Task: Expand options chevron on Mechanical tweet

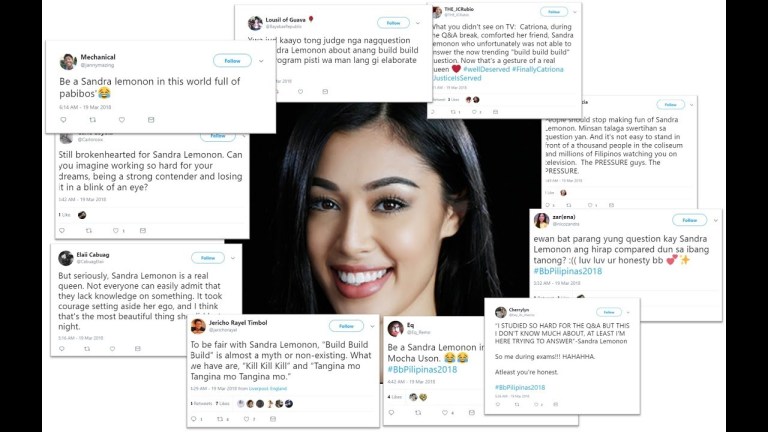Action: (x=261, y=61)
